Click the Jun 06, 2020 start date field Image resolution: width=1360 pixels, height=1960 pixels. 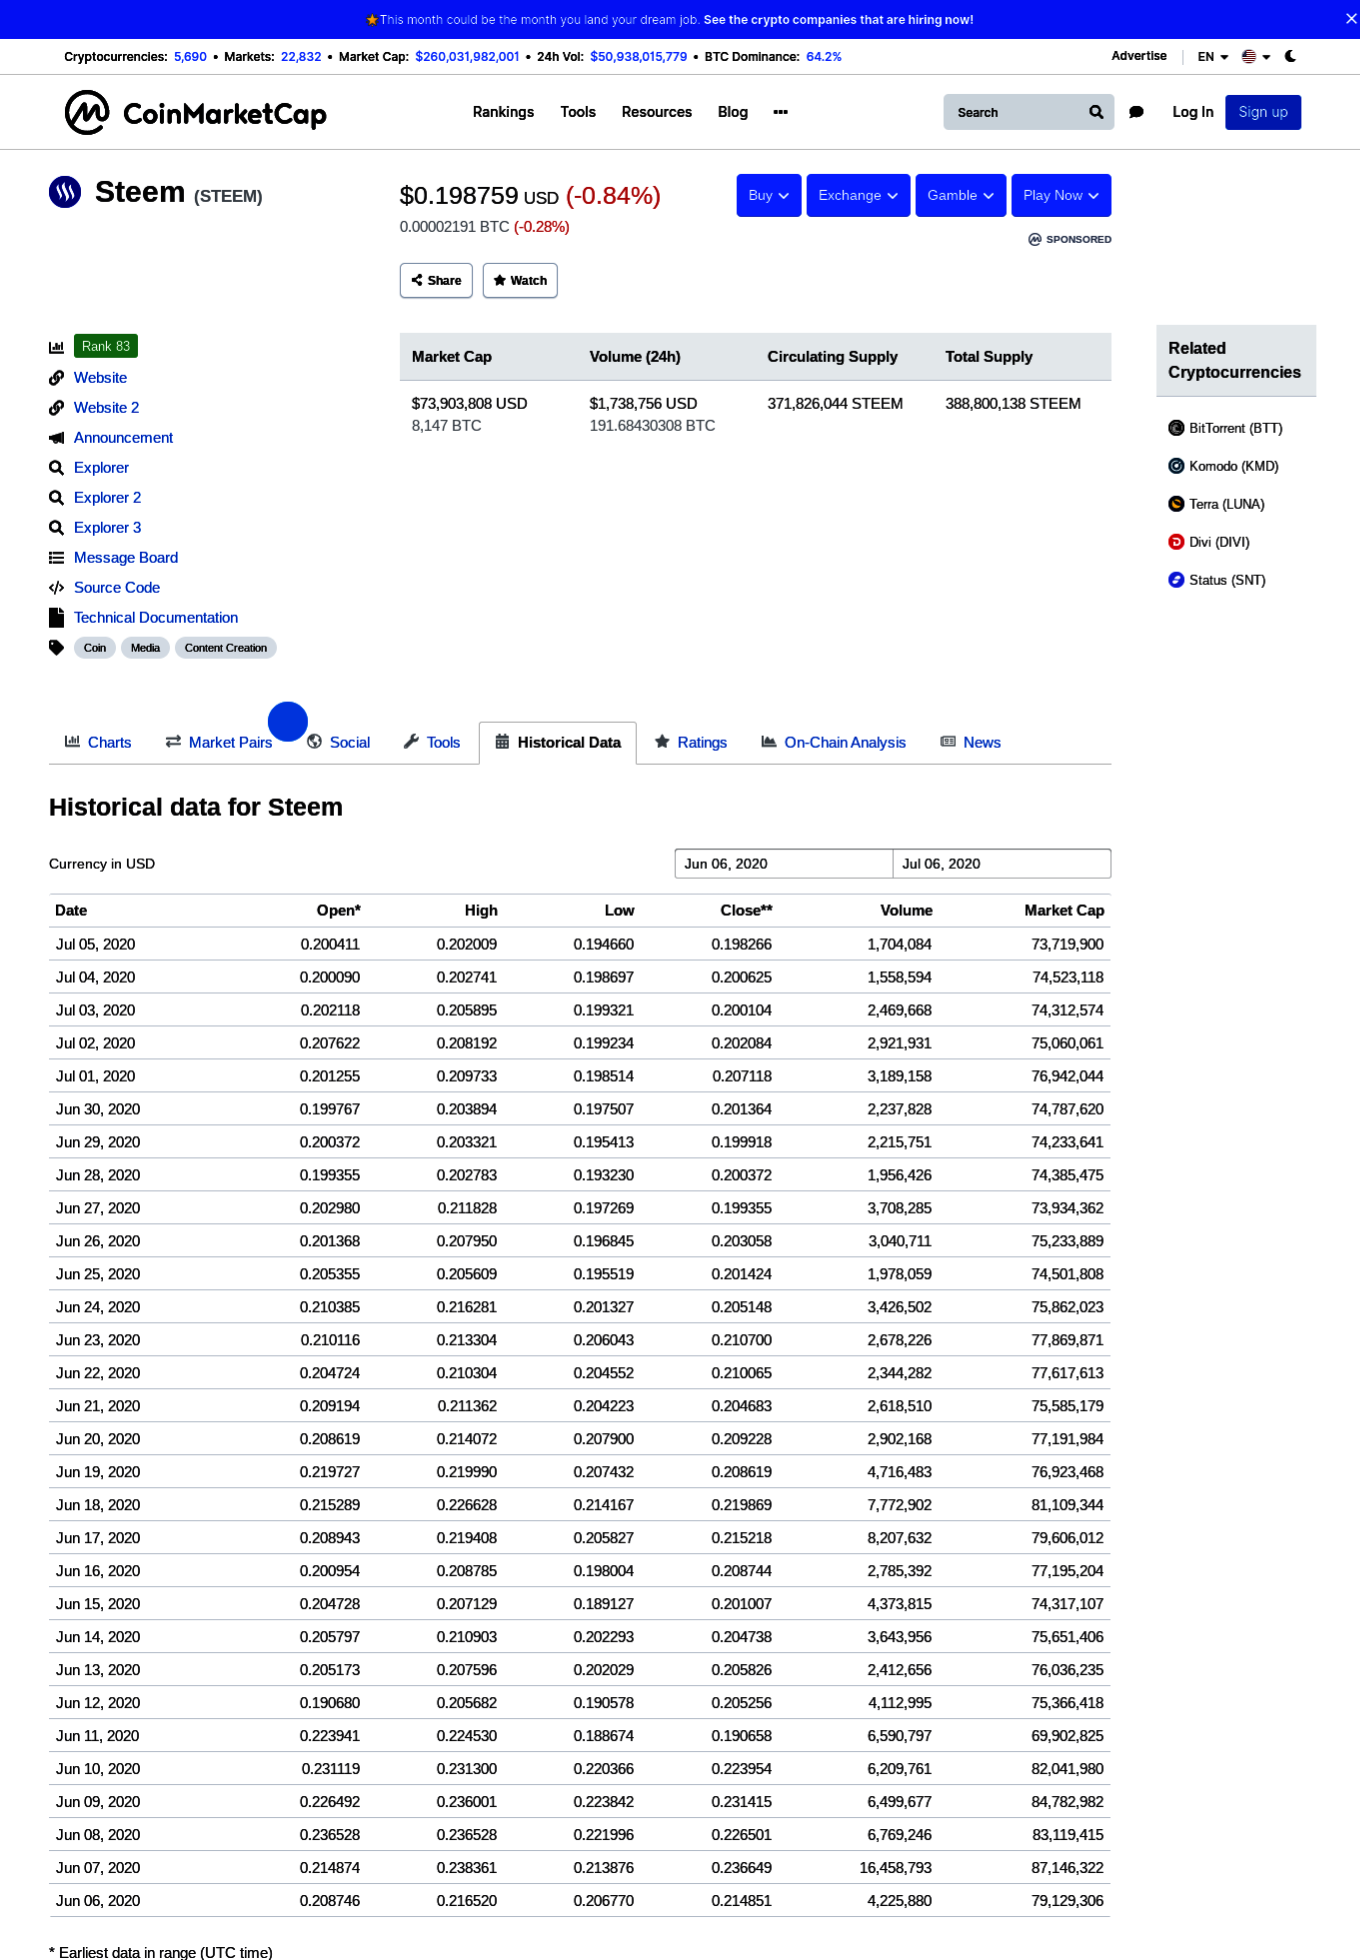click(x=783, y=864)
